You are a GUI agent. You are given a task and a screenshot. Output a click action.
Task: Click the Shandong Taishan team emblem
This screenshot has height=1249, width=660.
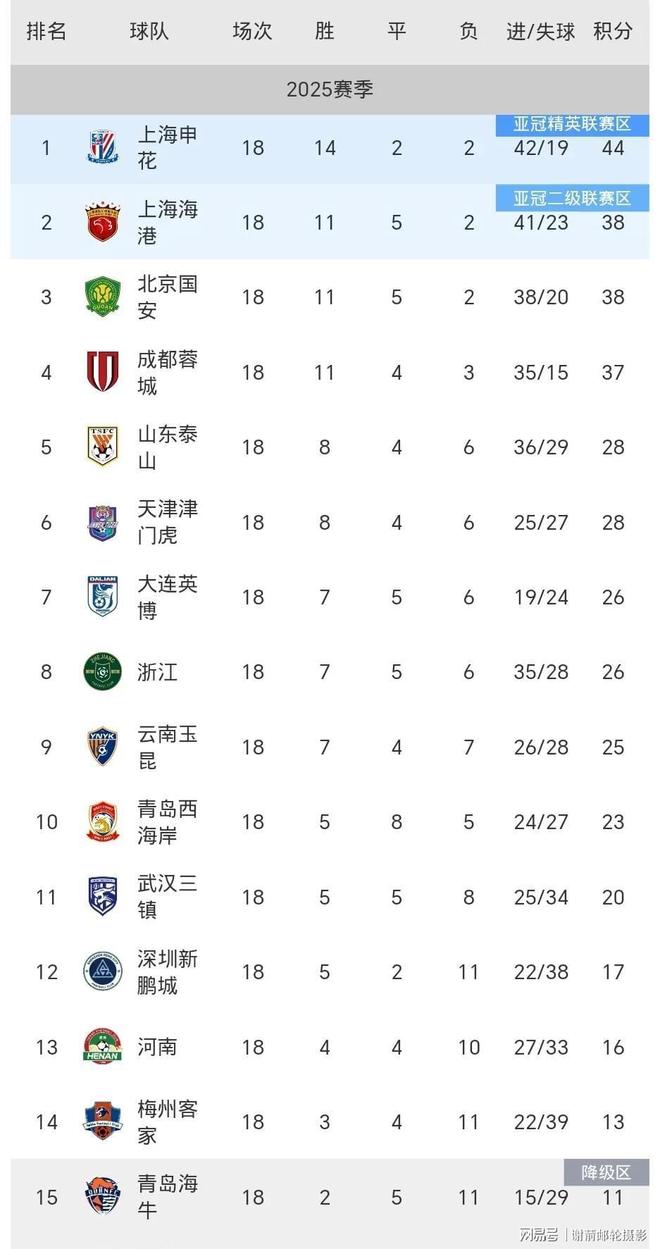[102, 447]
